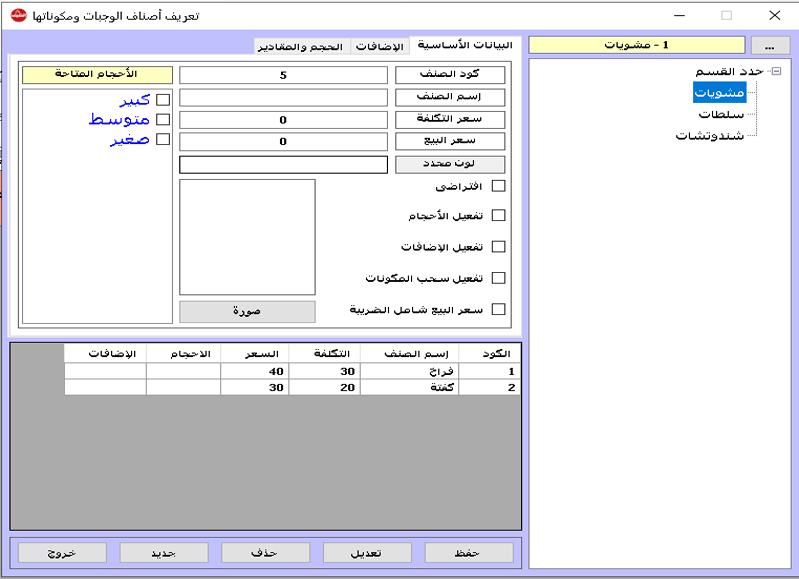Select شندوتشات in the section tree

pos(710,136)
